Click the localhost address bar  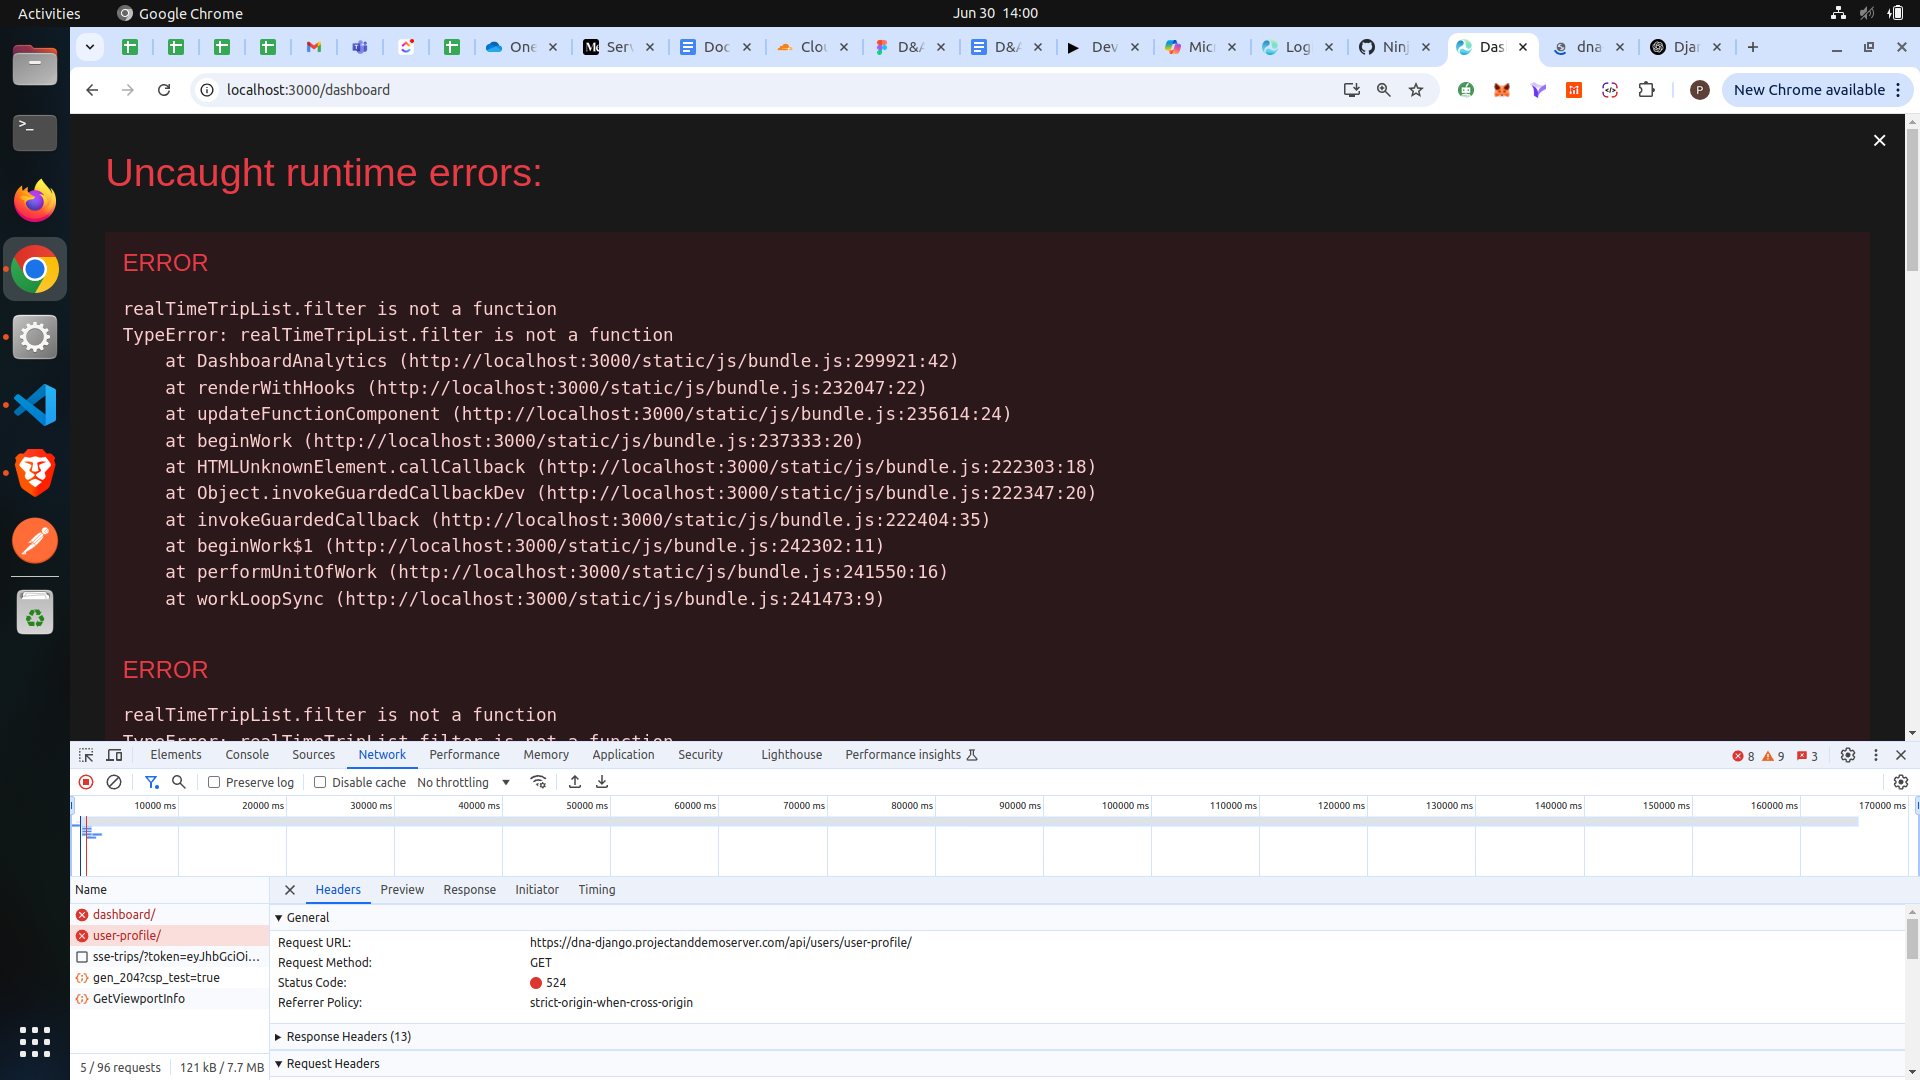tap(700, 90)
